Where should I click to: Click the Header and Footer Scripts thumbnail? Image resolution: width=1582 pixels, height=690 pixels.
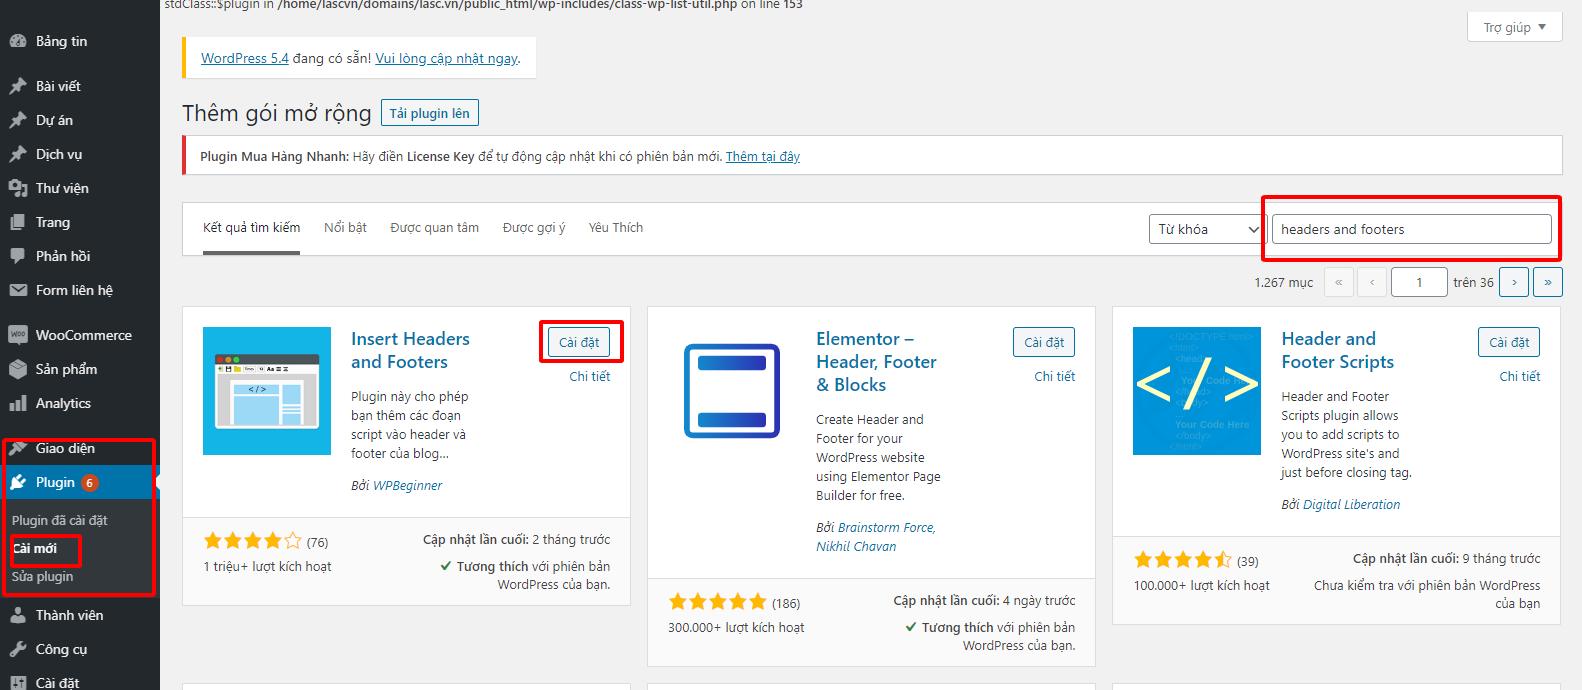coord(1197,391)
